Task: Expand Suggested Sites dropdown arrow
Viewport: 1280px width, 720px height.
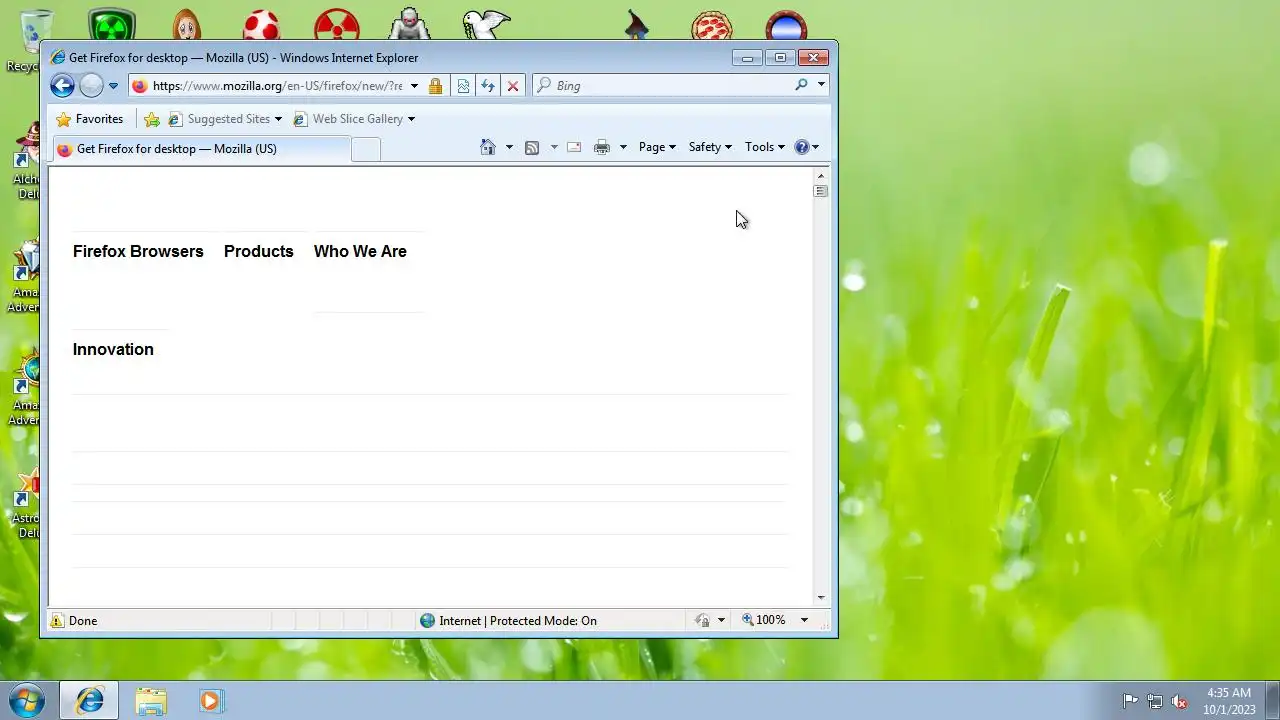Action: tap(278, 119)
